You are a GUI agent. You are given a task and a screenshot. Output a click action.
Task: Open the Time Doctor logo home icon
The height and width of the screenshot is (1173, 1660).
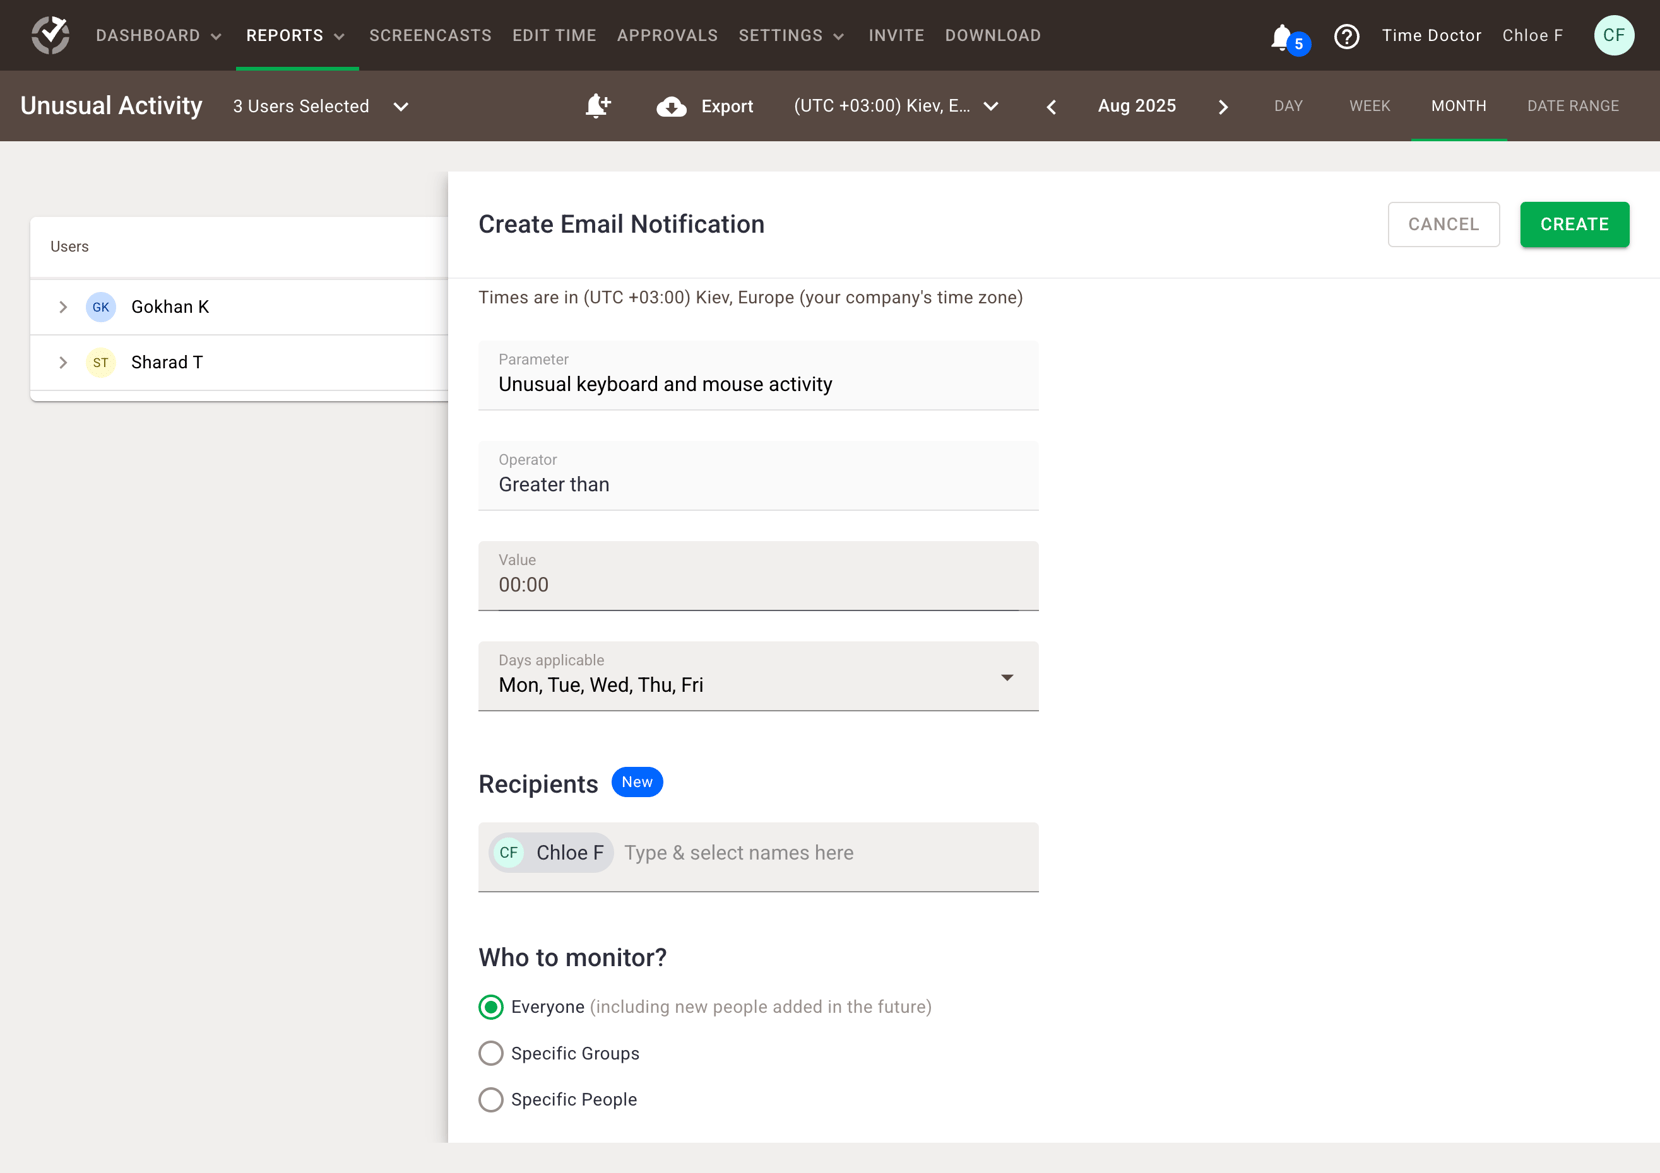coord(50,34)
